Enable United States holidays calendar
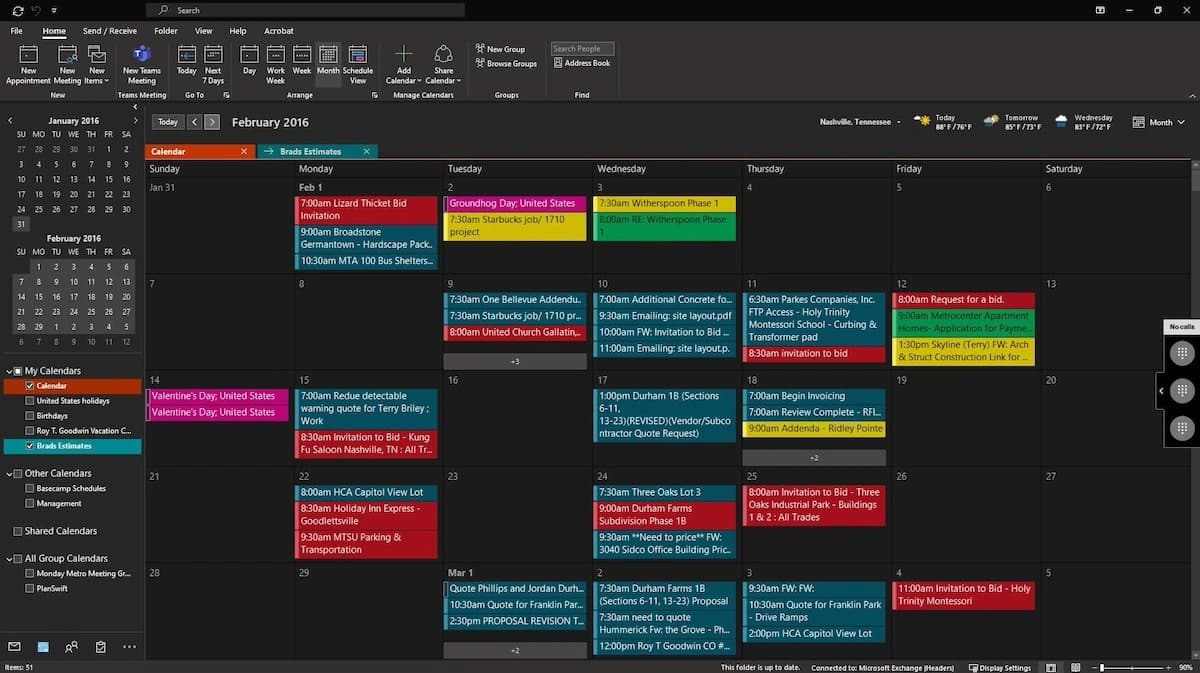 [x=29, y=401]
